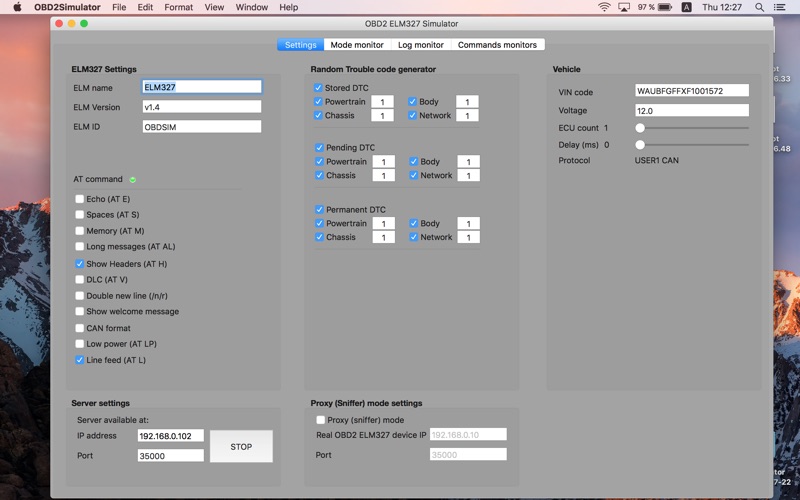Click the USER1 CAN protocol value

coord(657,160)
